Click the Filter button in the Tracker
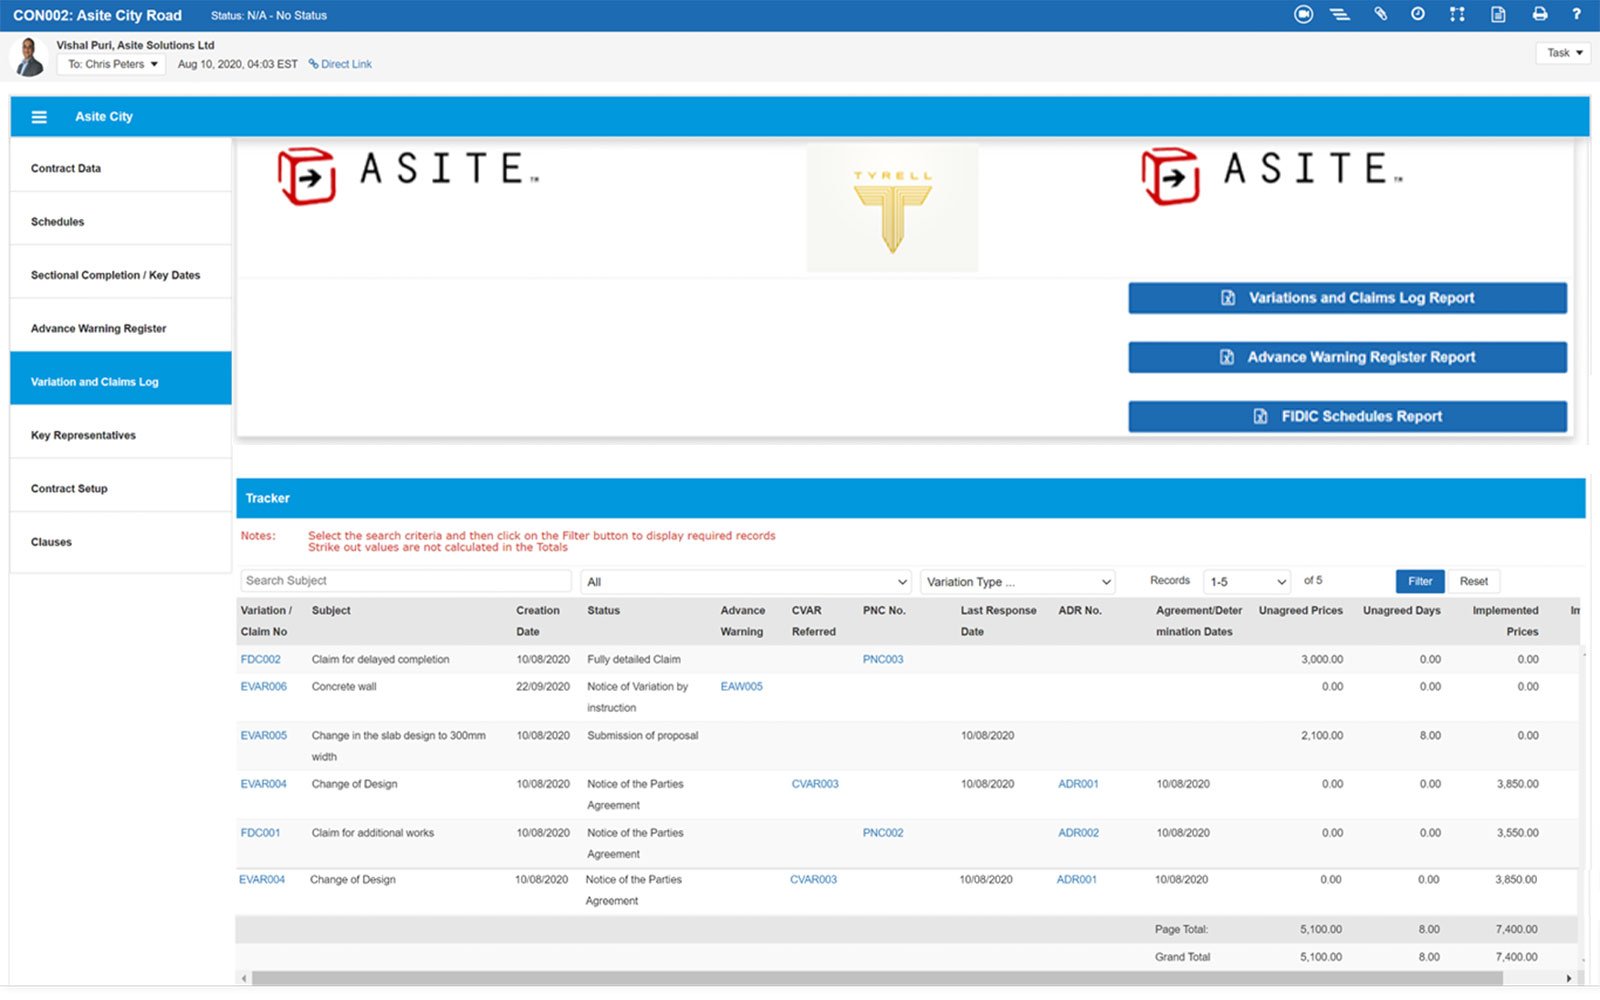The height and width of the screenshot is (1000, 1600). [x=1419, y=581]
